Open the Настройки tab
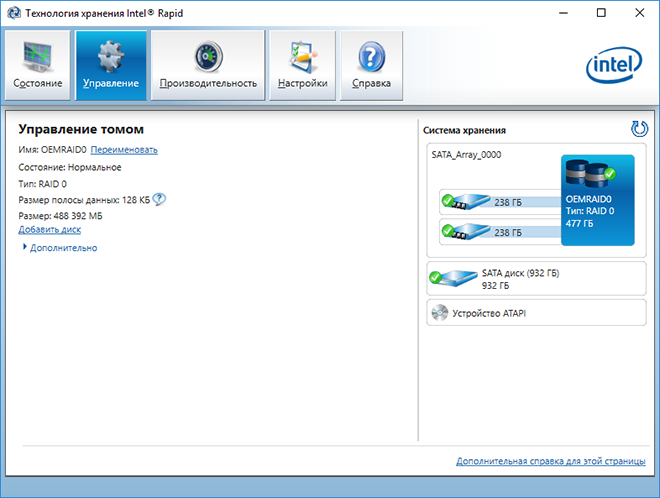660x498 pixels. coord(302,65)
